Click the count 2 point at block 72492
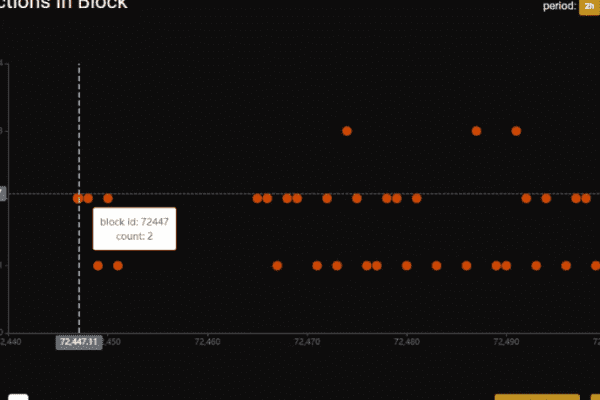Image resolution: width=600 pixels, height=400 pixels. coord(526,198)
